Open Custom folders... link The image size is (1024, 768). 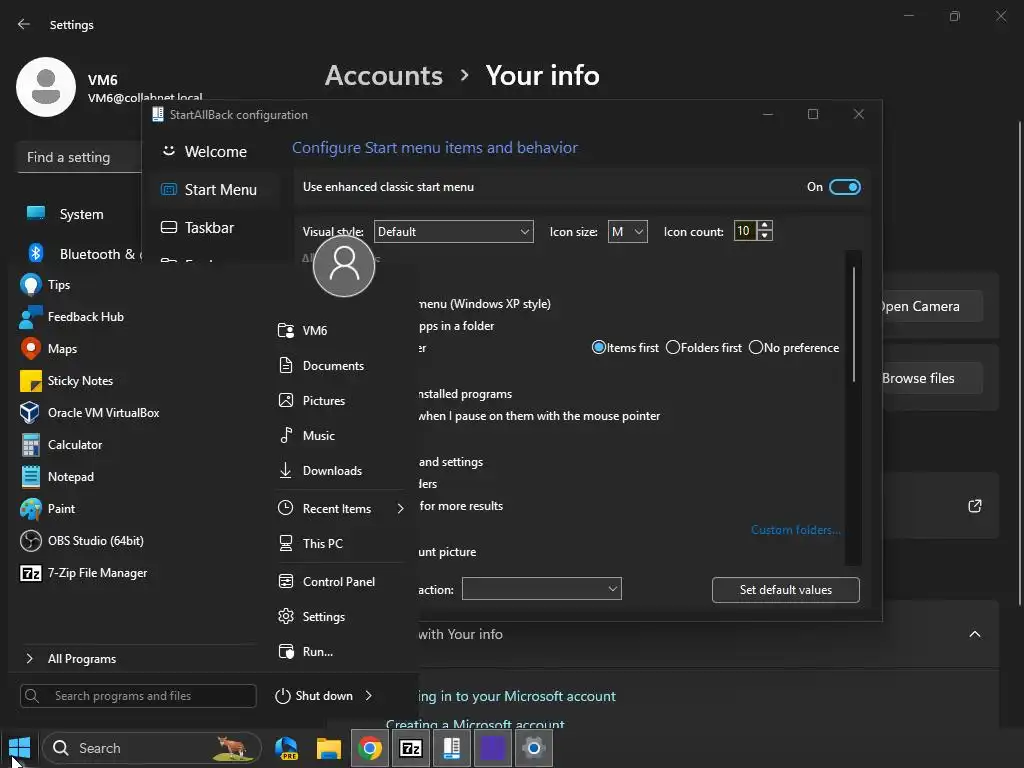[795, 530]
